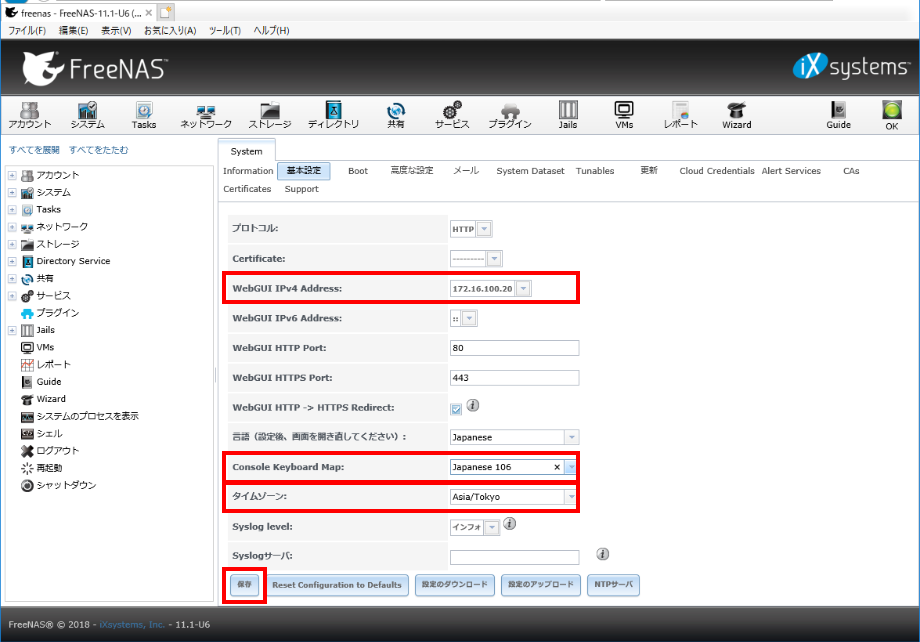Select レポート in the sidebar tree
The height and width of the screenshot is (642, 920).
coord(53,364)
